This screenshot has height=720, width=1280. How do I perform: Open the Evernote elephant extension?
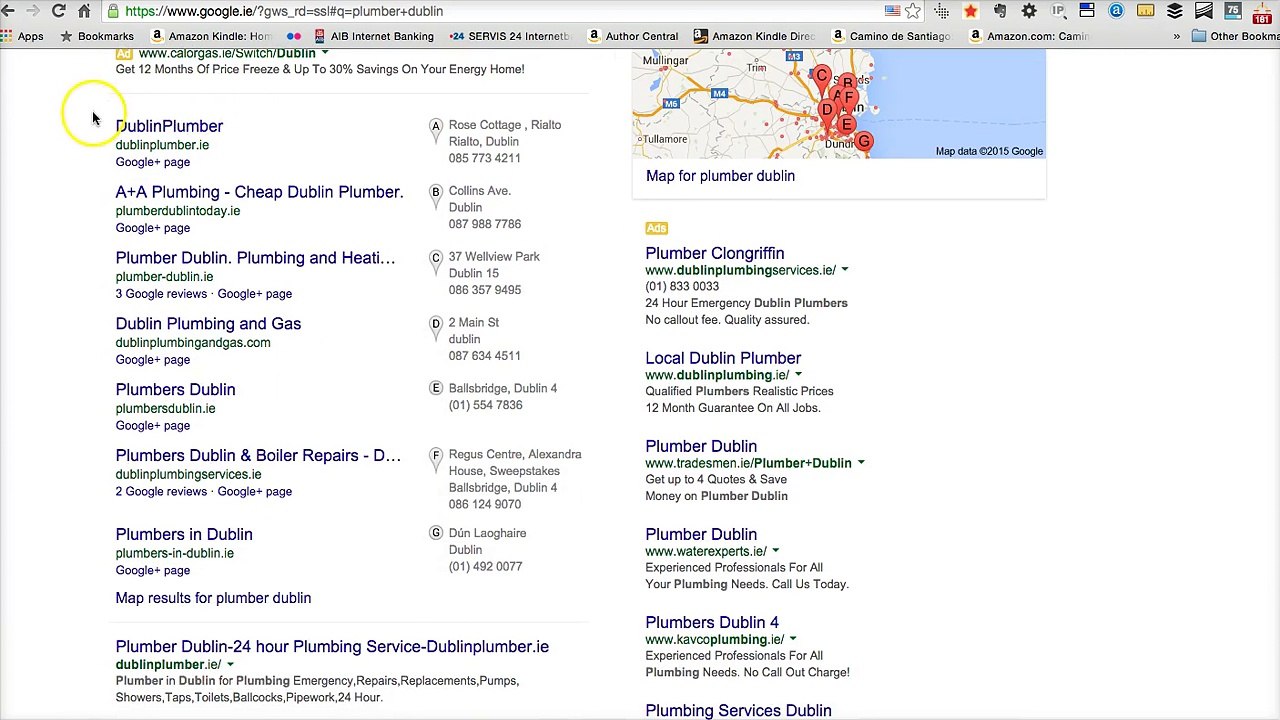[x=999, y=11]
